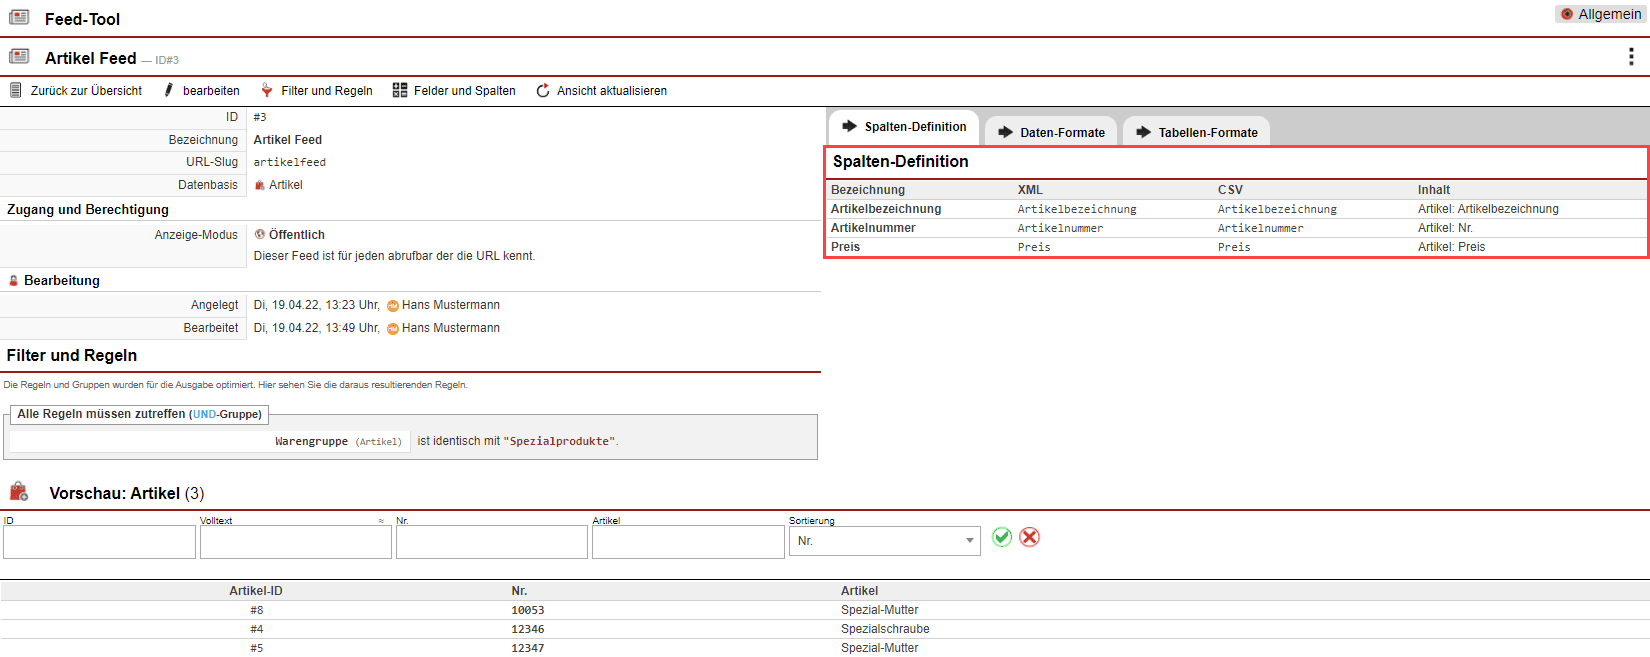Select the Spalten-Definition tab
Viewport: 1650px width, 657px height.
click(x=904, y=127)
